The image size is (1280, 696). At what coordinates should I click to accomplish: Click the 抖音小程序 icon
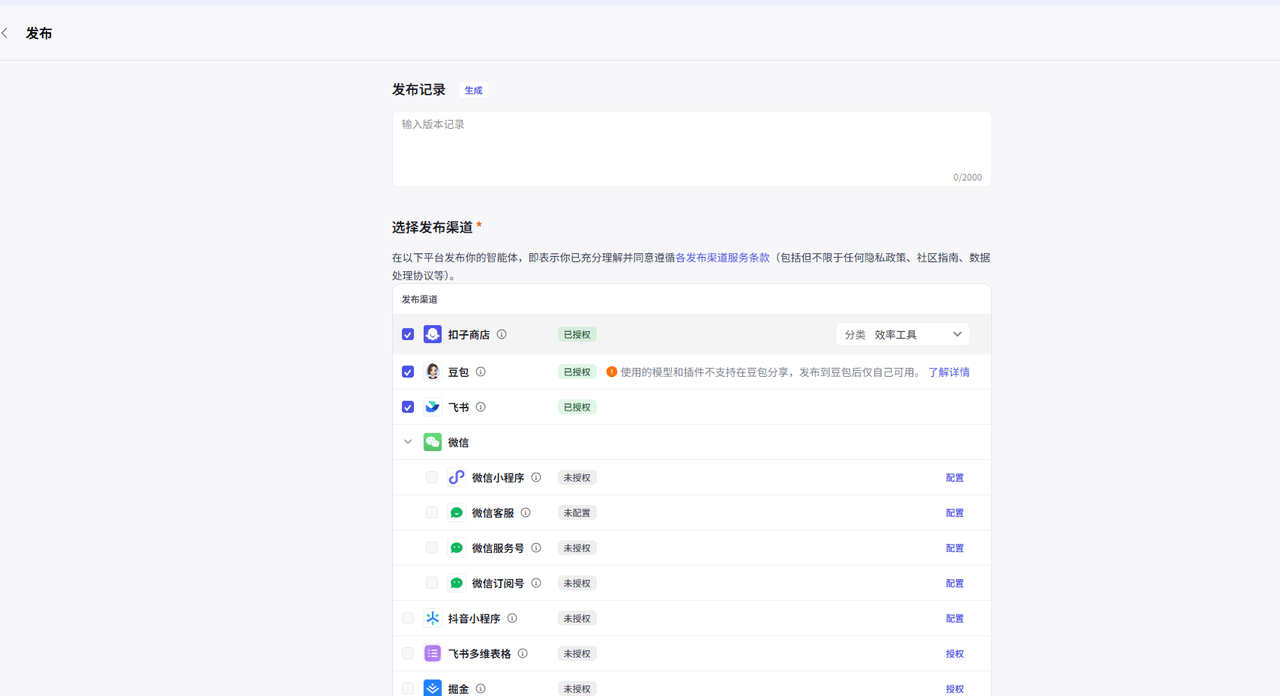point(432,618)
